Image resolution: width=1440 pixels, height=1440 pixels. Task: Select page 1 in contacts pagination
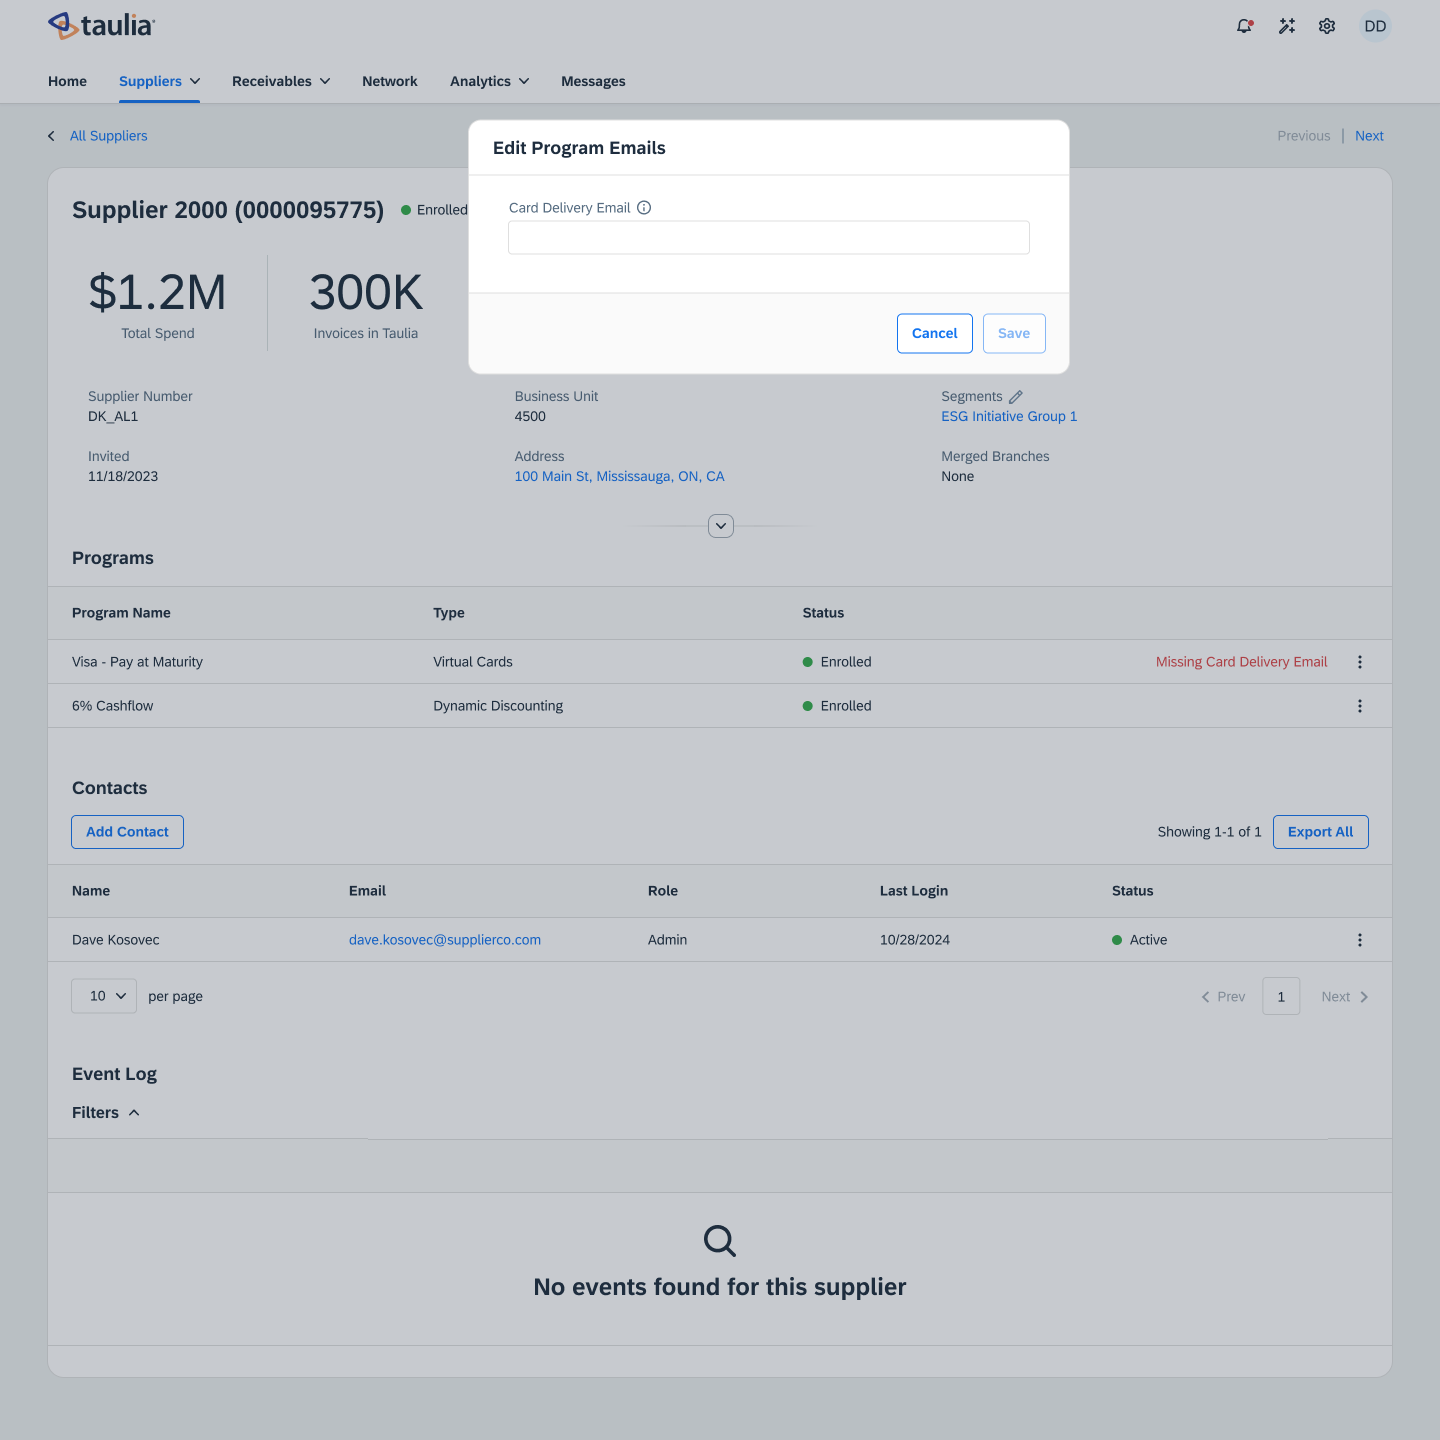coord(1281,996)
